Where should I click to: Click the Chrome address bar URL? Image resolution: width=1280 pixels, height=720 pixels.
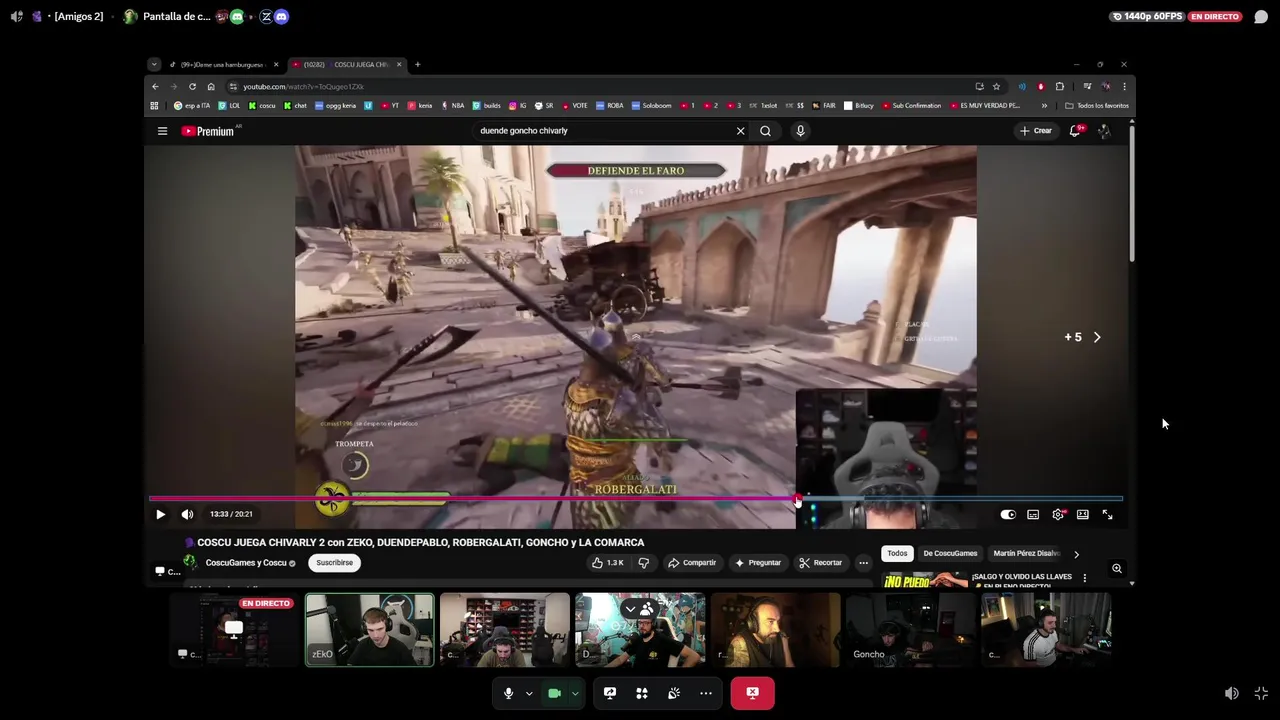(x=303, y=87)
